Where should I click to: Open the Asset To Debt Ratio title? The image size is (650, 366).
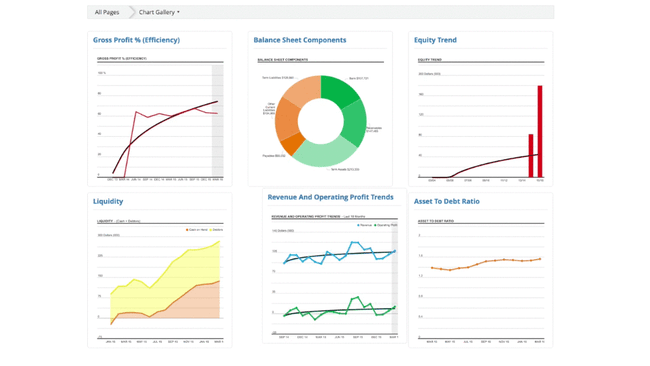coord(446,201)
